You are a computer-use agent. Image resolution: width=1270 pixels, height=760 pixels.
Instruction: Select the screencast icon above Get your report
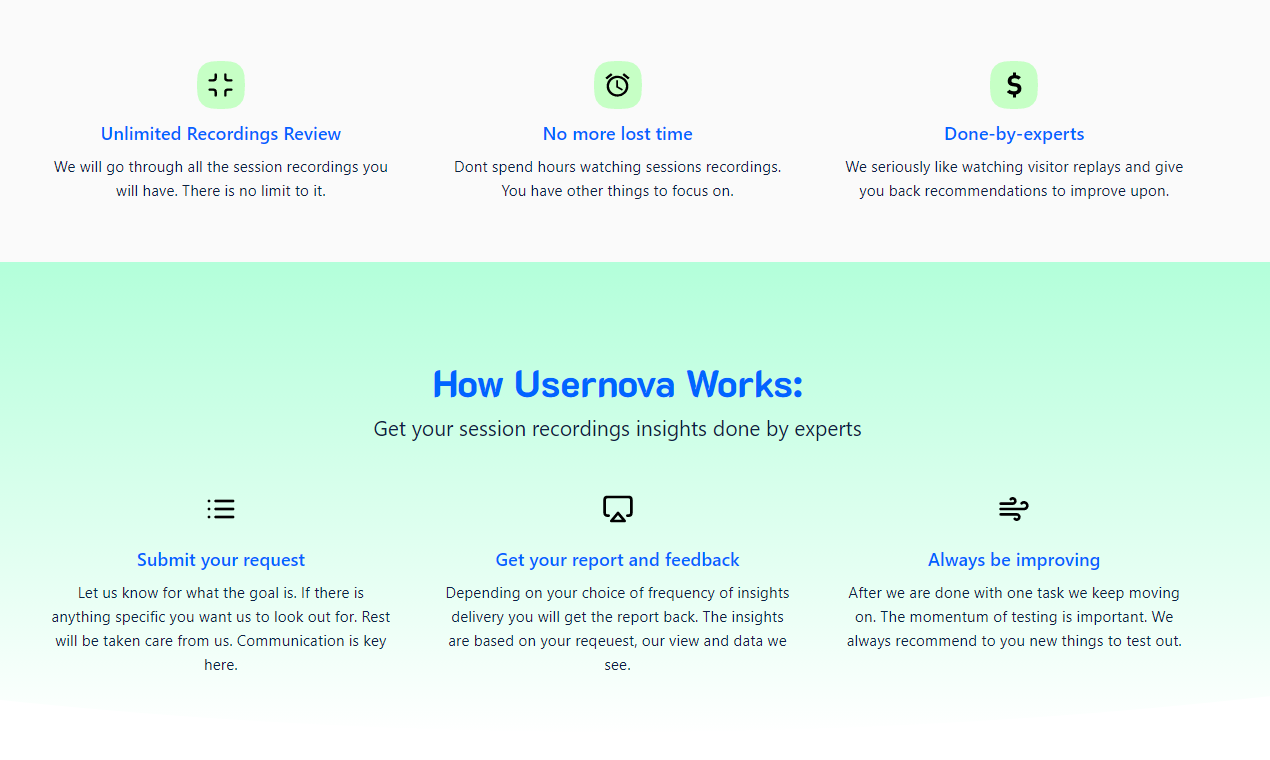coord(617,508)
